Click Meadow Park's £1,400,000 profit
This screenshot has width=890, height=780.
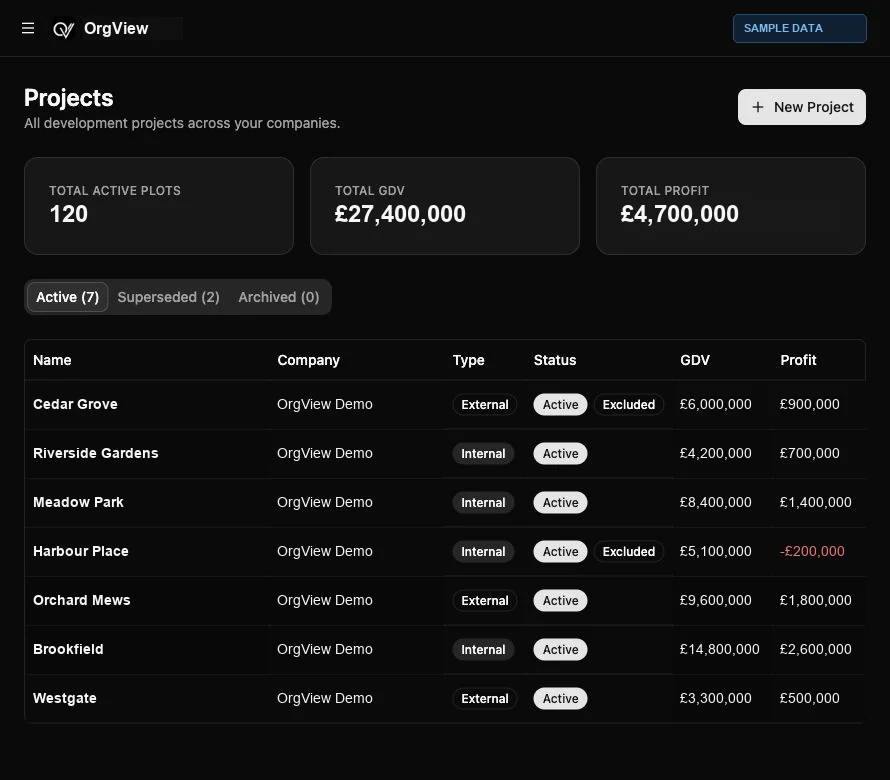815,502
